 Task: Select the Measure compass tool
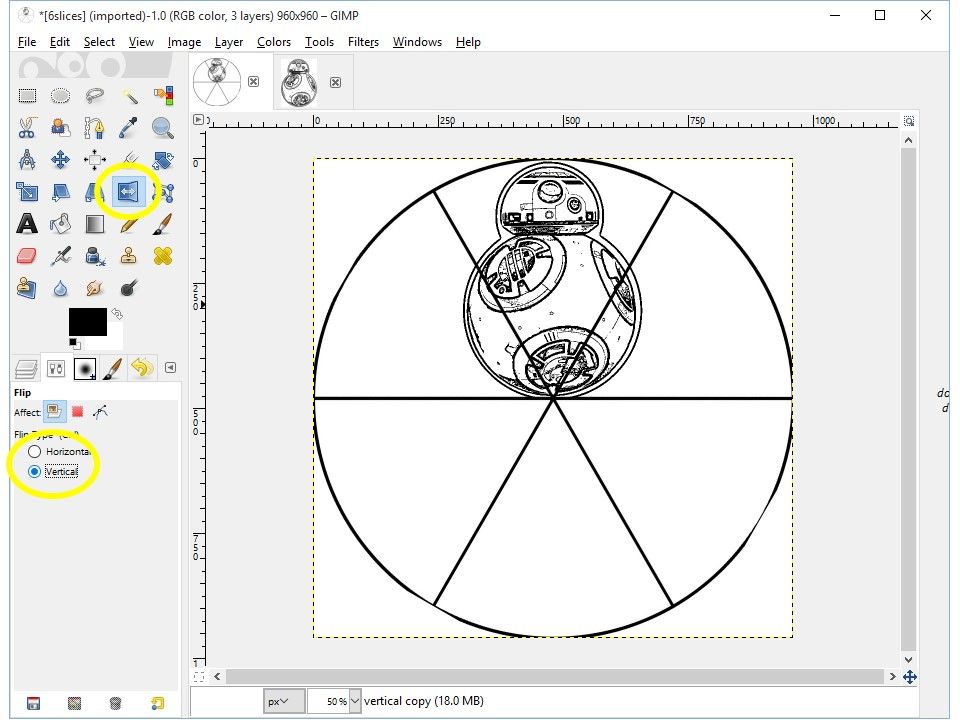tap(27, 160)
